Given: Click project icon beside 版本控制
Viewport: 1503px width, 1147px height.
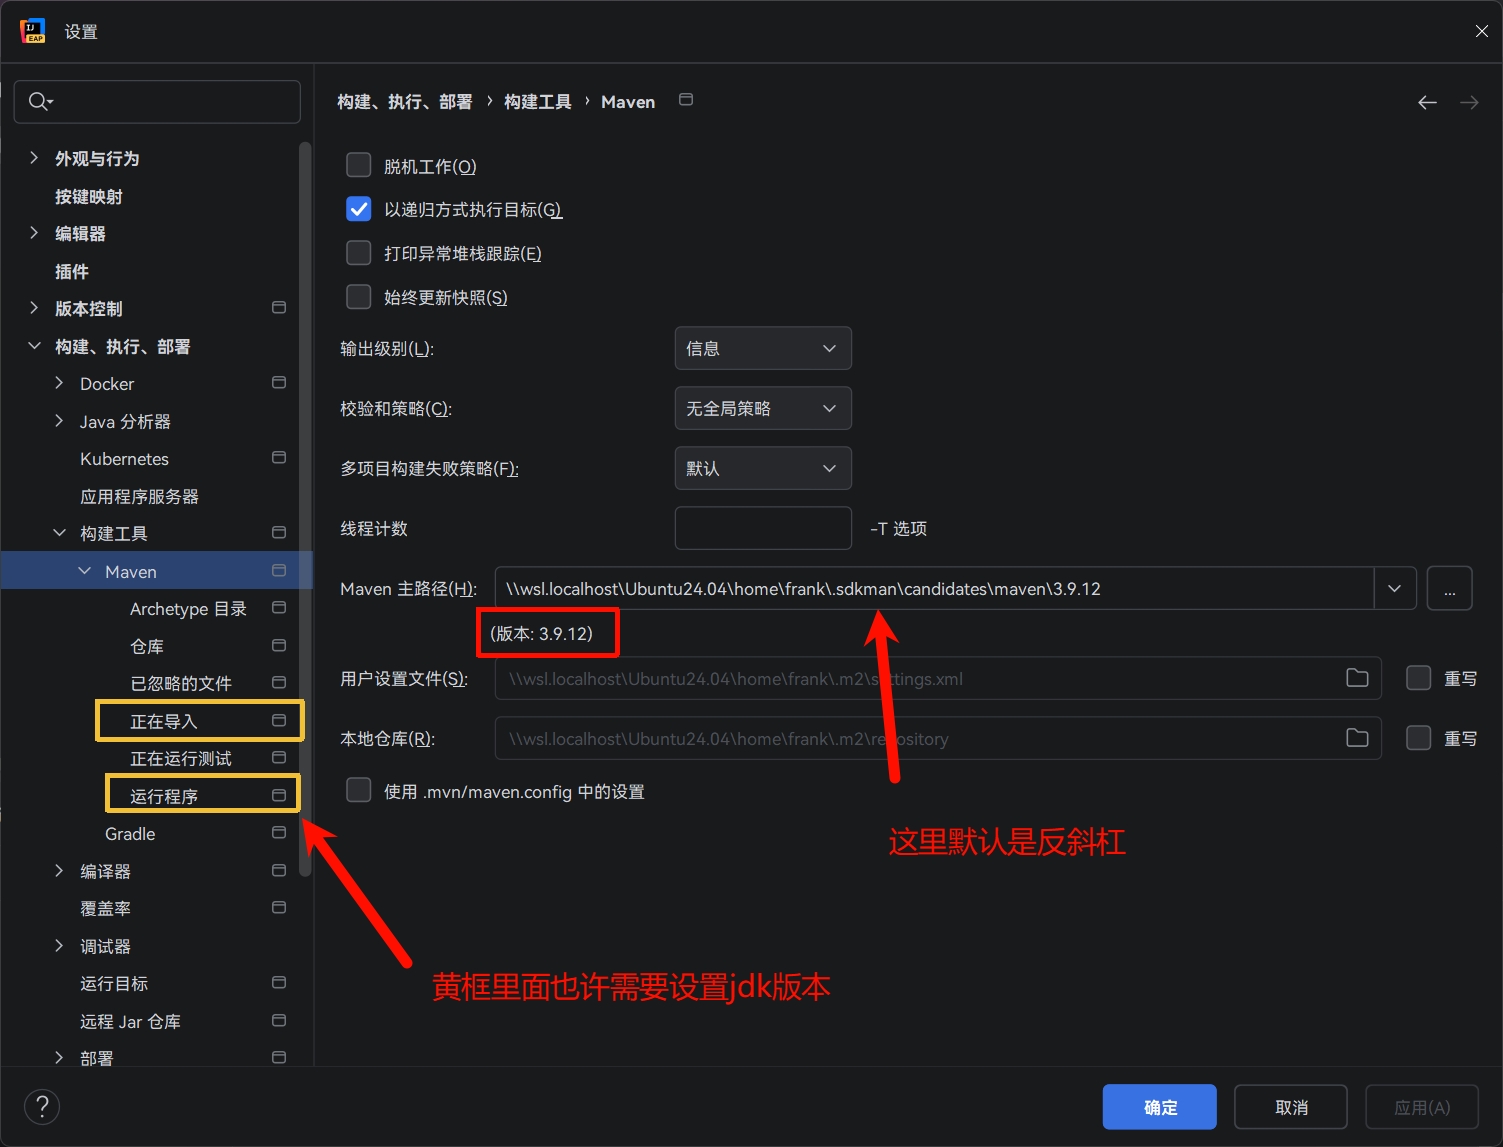Looking at the screenshot, I should click(x=279, y=308).
